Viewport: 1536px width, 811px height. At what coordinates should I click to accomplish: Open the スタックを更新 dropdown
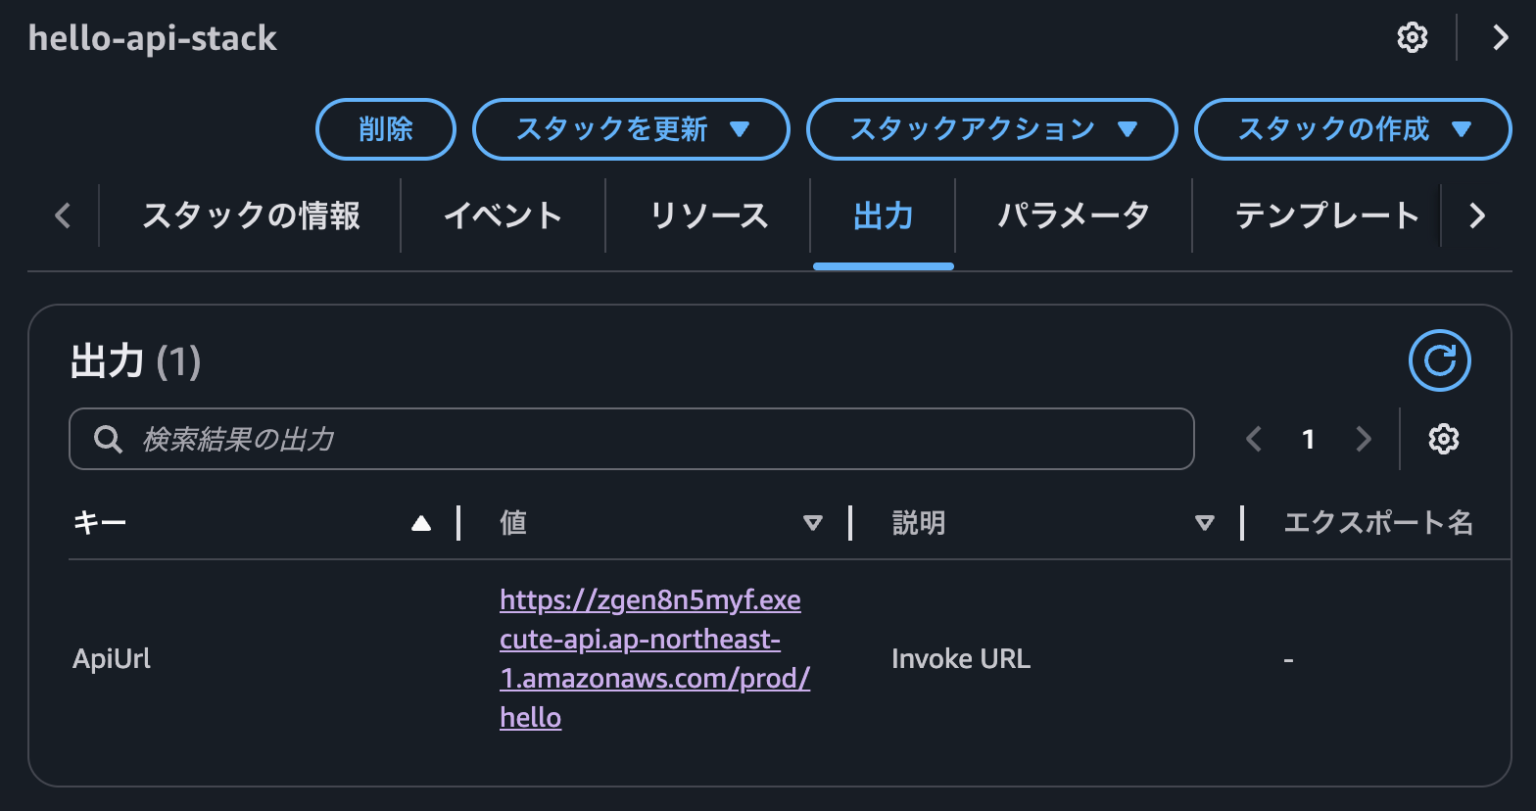631,129
